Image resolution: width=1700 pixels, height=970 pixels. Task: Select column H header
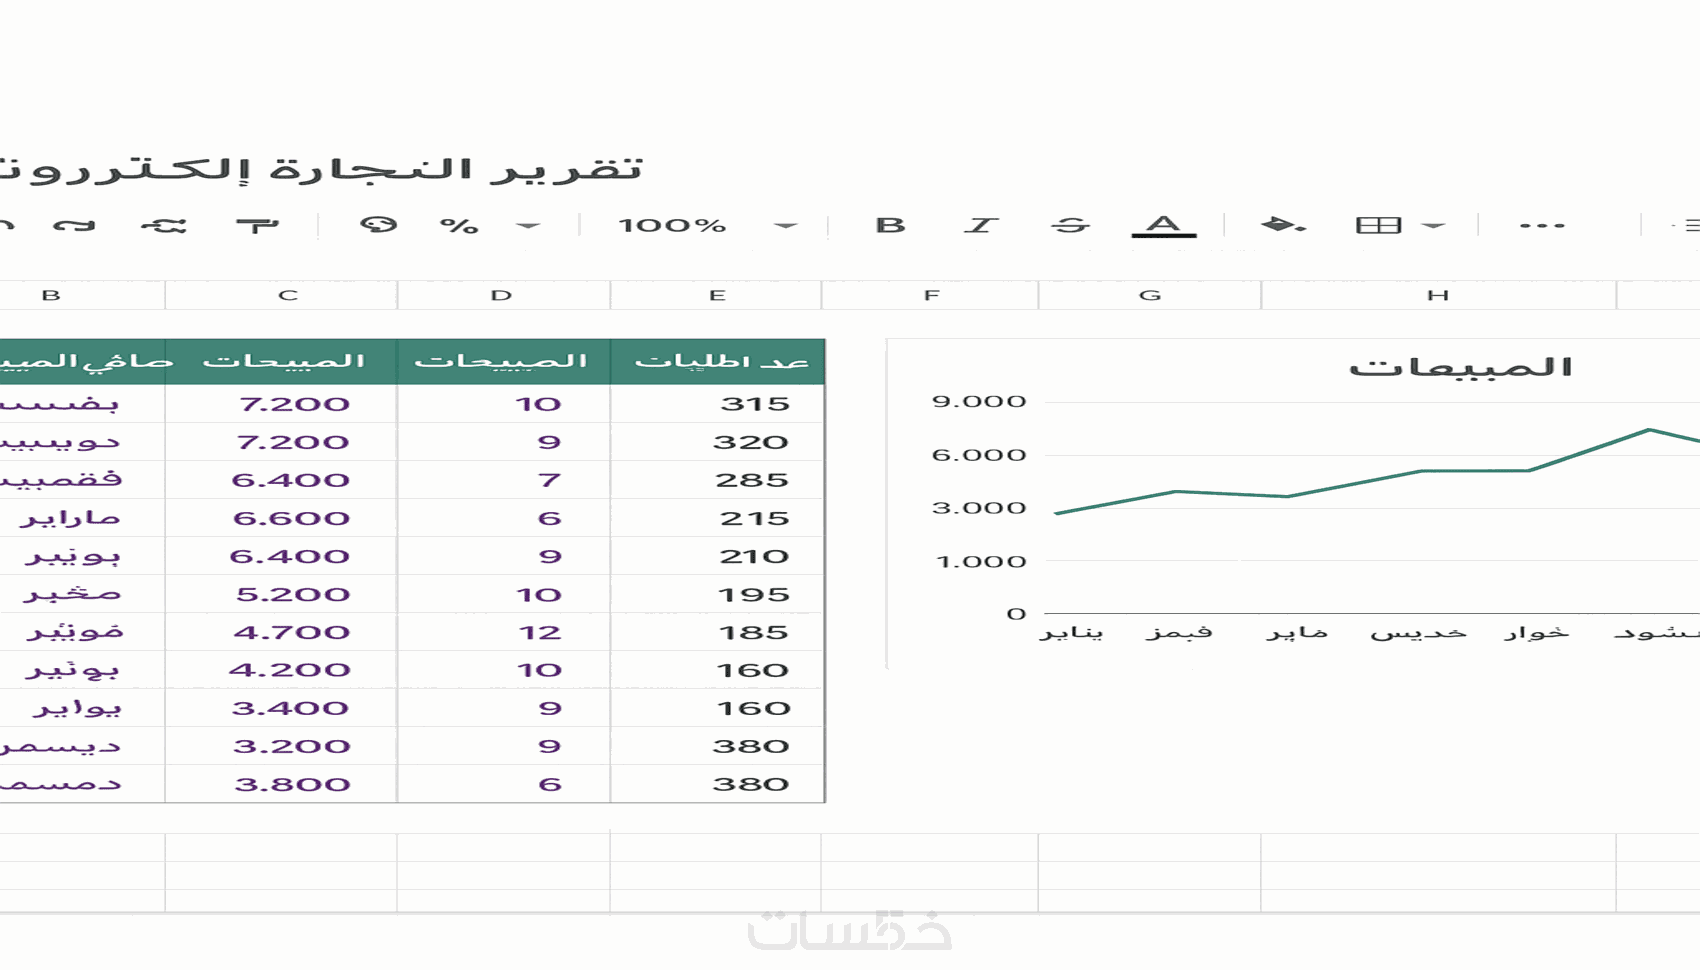1437,295
